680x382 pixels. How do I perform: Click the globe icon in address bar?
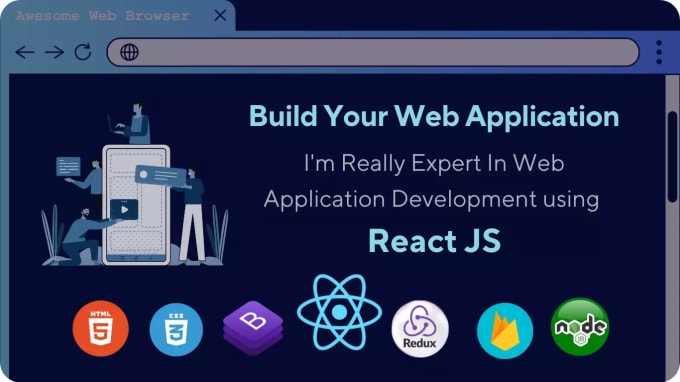coord(129,52)
